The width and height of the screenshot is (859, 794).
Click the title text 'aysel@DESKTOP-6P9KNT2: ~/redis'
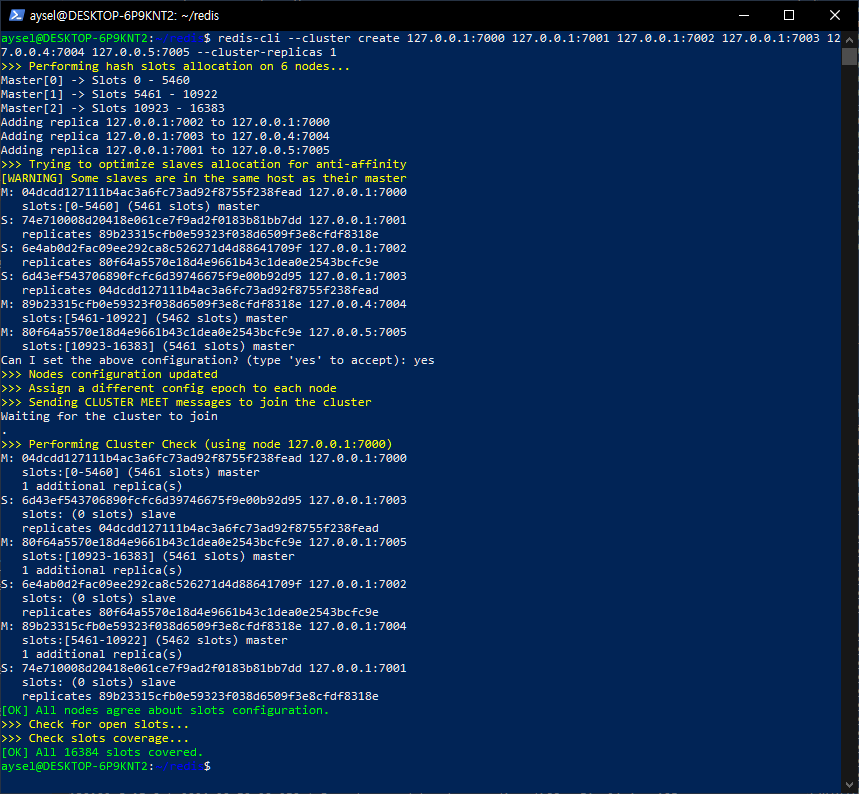click(124, 15)
